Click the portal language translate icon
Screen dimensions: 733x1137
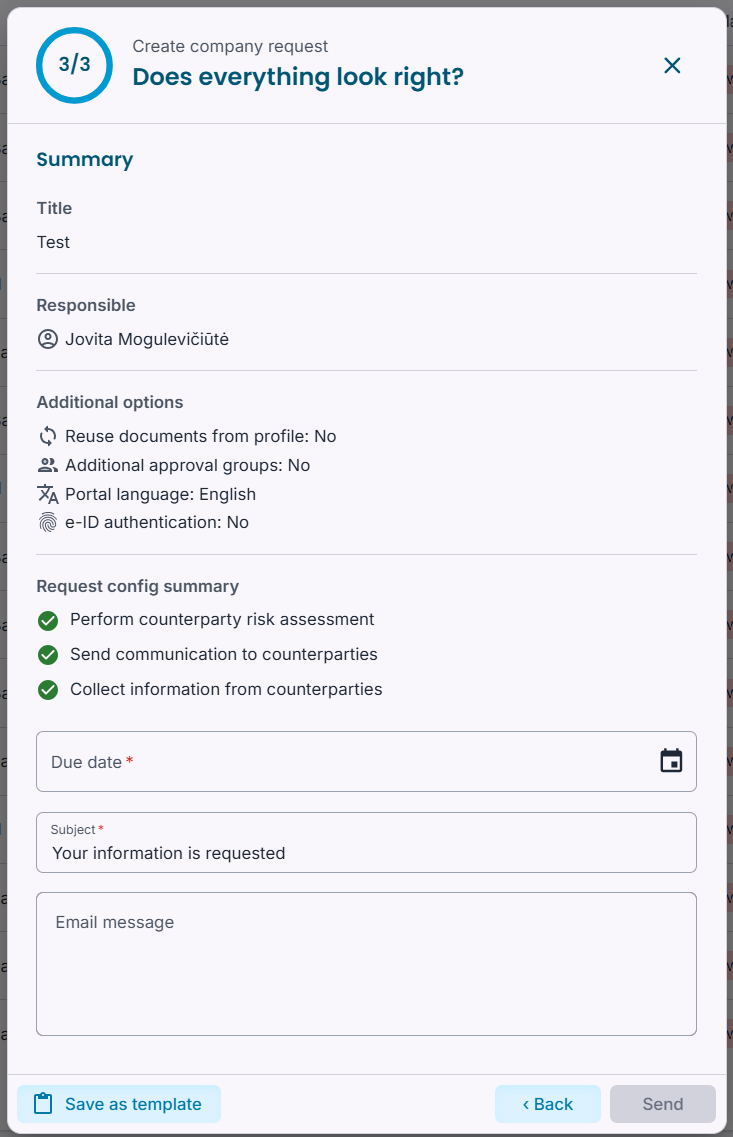click(48, 494)
